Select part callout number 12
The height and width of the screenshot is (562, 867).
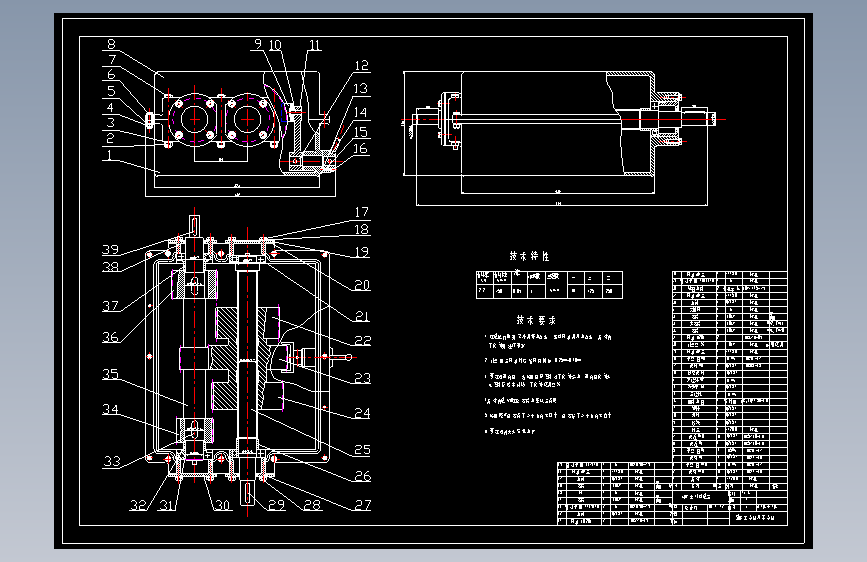[x=361, y=66]
